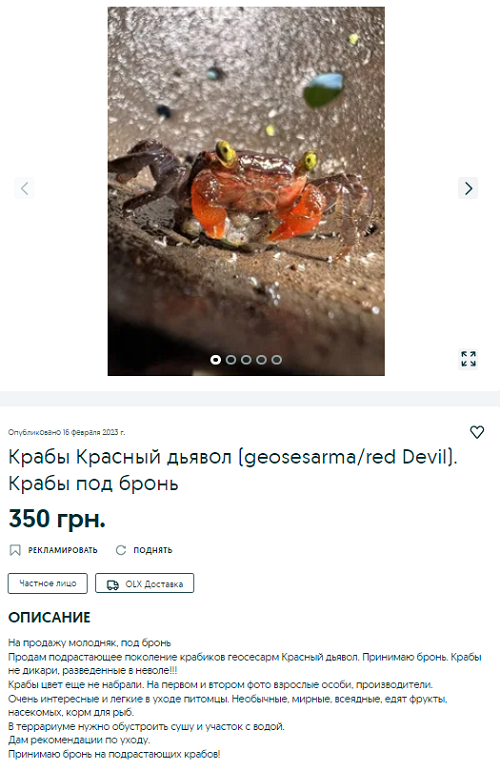Click the bookmark icon beside Рекламировать
500x770 pixels.
tap(15, 550)
